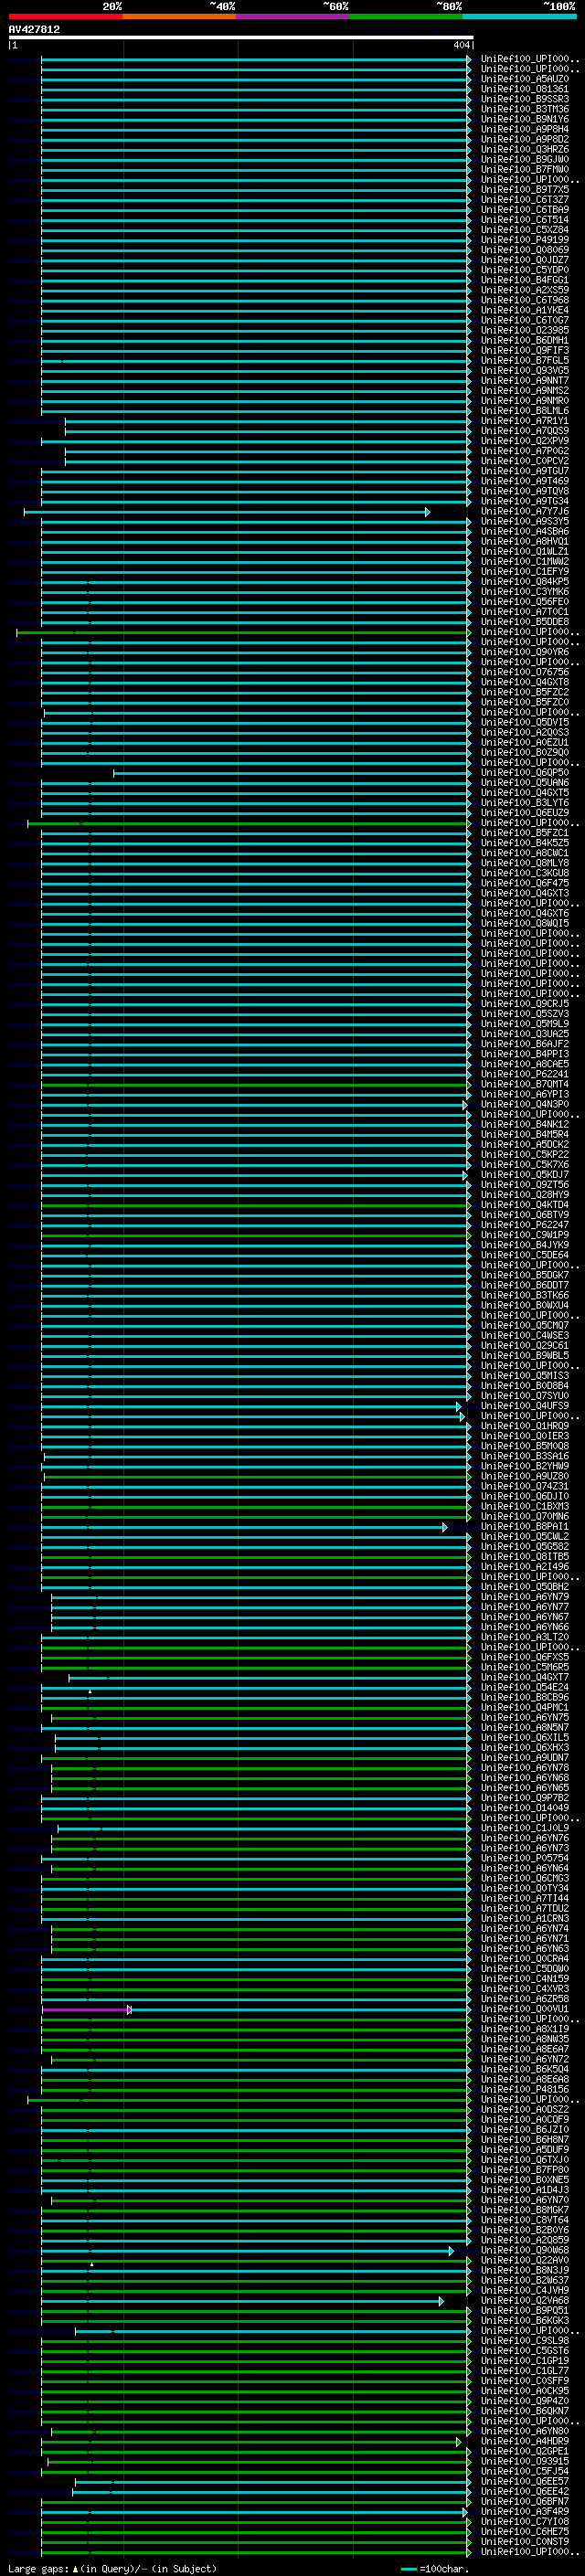Screen dimensions: 585x2576
Task: Select the UniRef100_B3SA16 label
Action: pos(525,1456)
